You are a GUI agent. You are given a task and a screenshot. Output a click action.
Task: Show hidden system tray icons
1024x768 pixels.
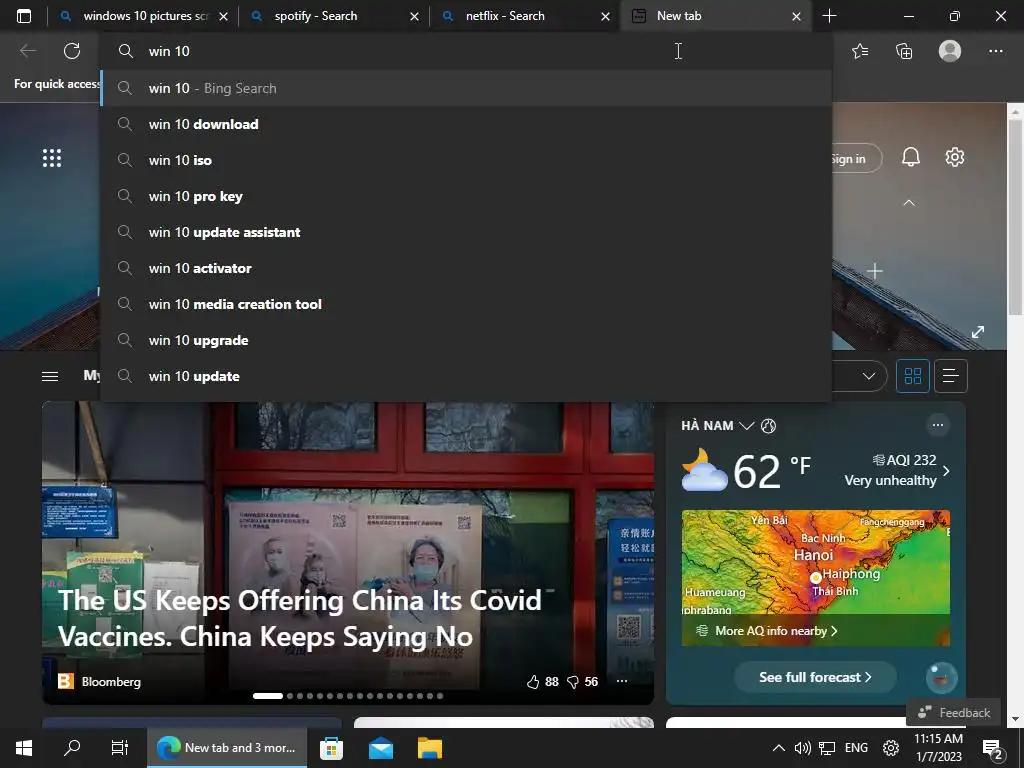[x=778, y=748]
